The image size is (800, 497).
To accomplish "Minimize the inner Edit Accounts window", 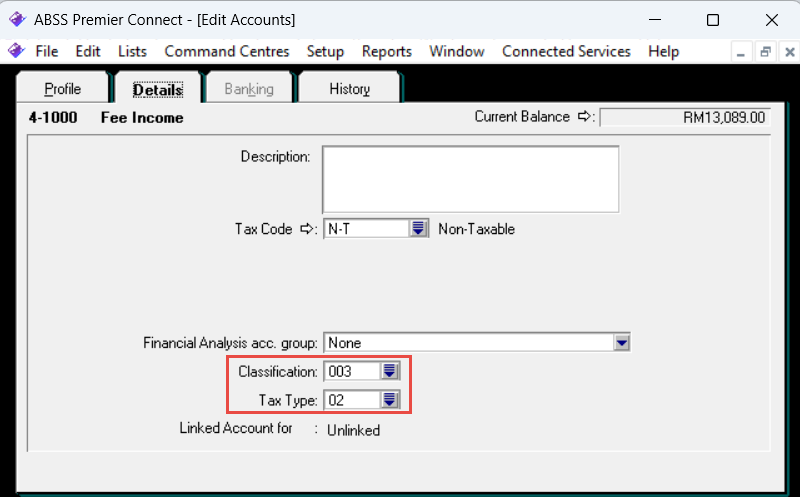I will 743,52.
